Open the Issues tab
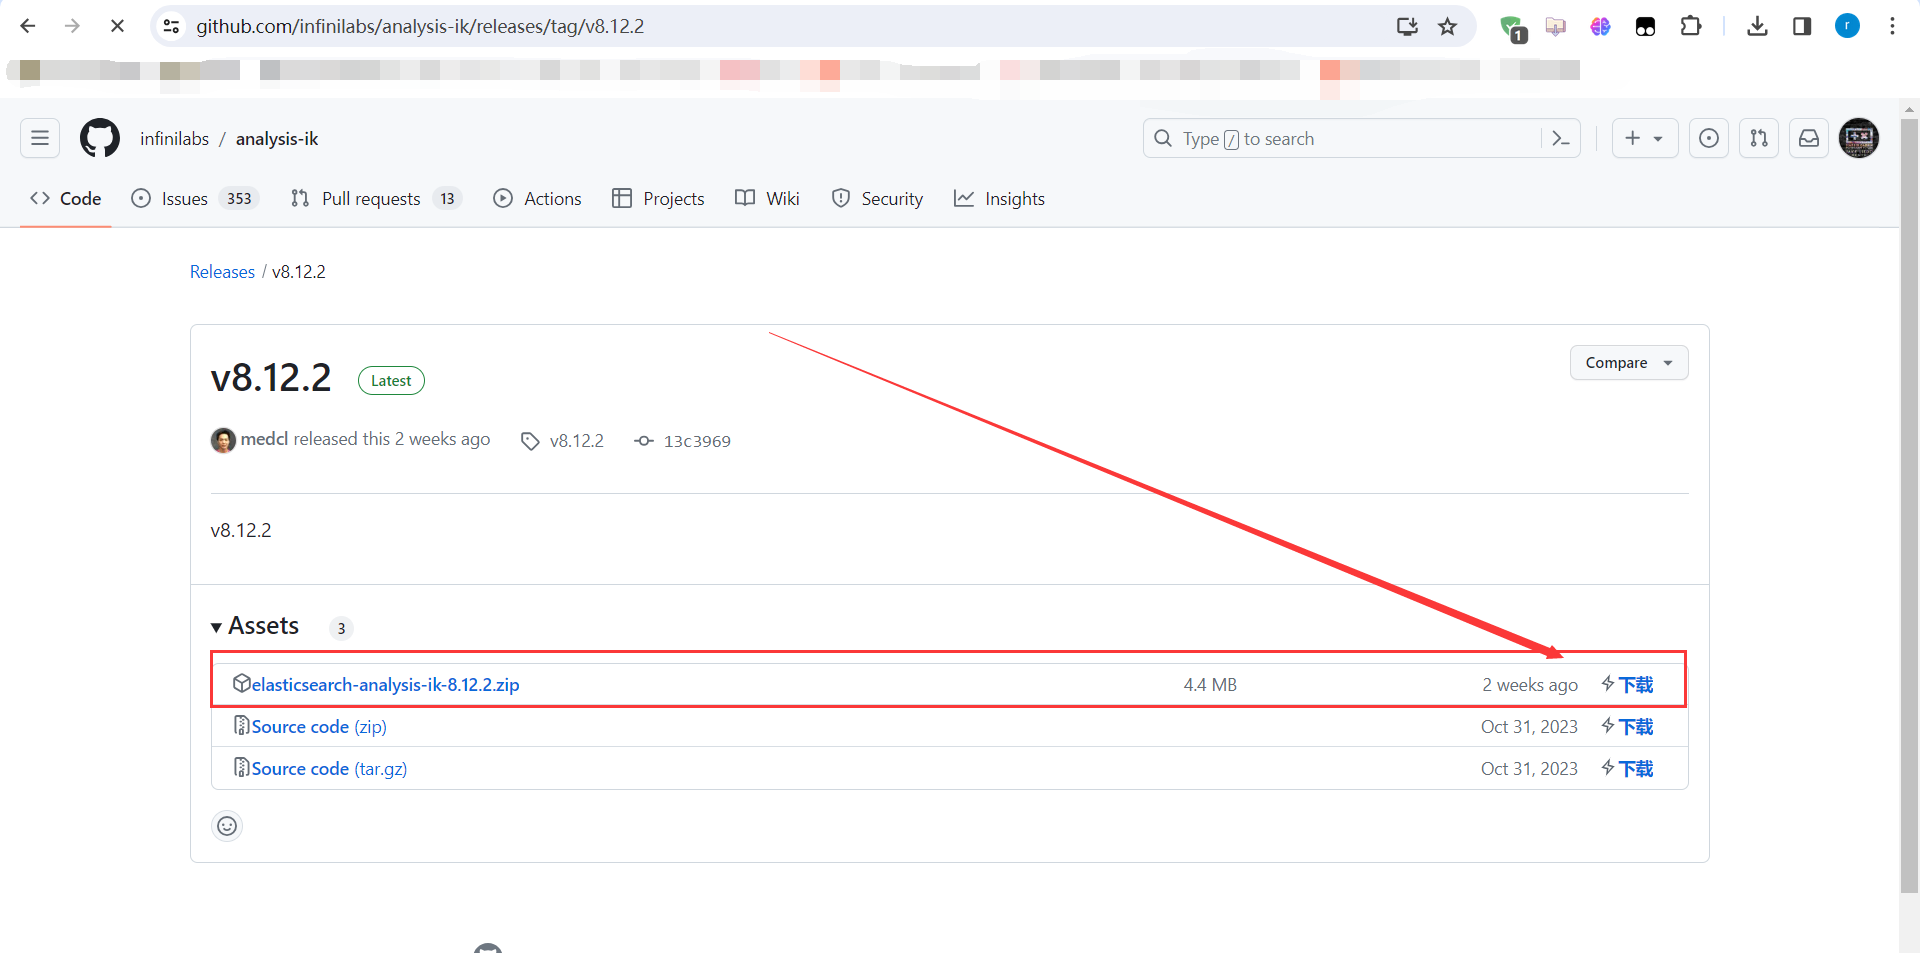The width and height of the screenshot is (1920, 953). tap(195, 198)
